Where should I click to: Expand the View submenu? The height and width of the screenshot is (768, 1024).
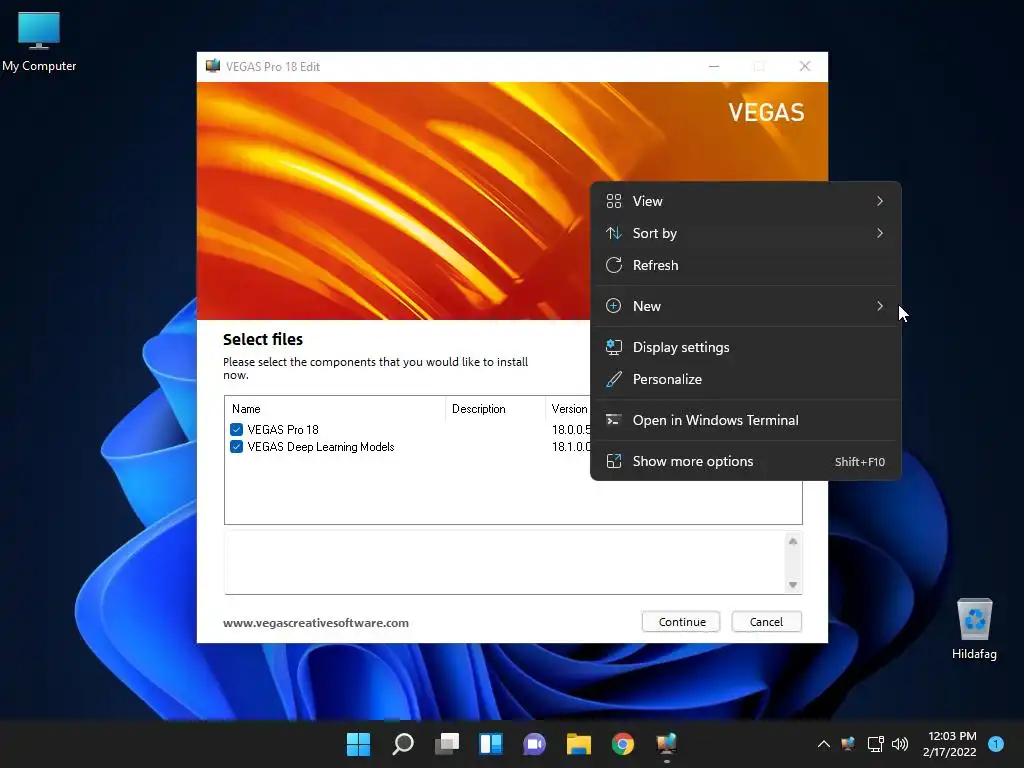(x=746, y=201)
